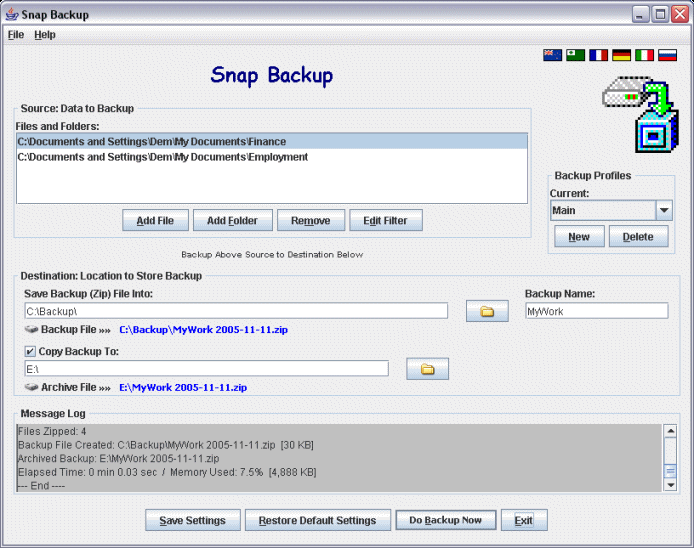Select the Finance folder row
694x548 pixels.
272,142
